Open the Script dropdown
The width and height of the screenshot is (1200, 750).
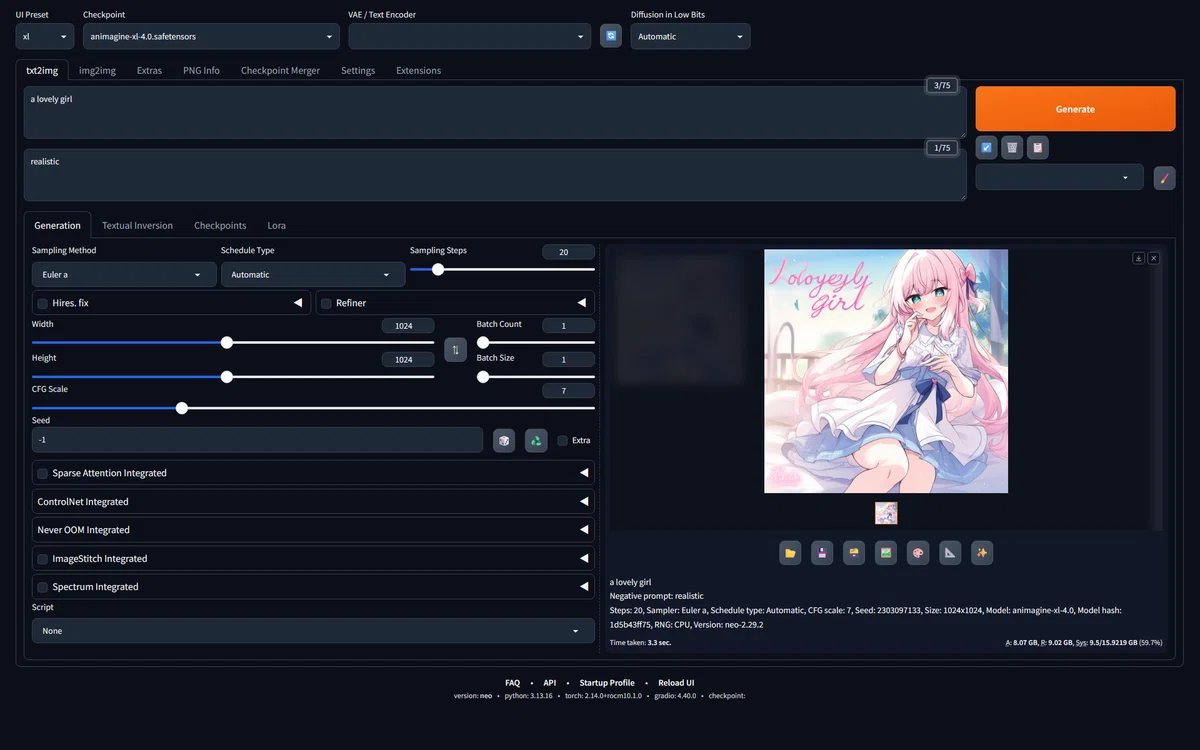(x=313, y=631)
